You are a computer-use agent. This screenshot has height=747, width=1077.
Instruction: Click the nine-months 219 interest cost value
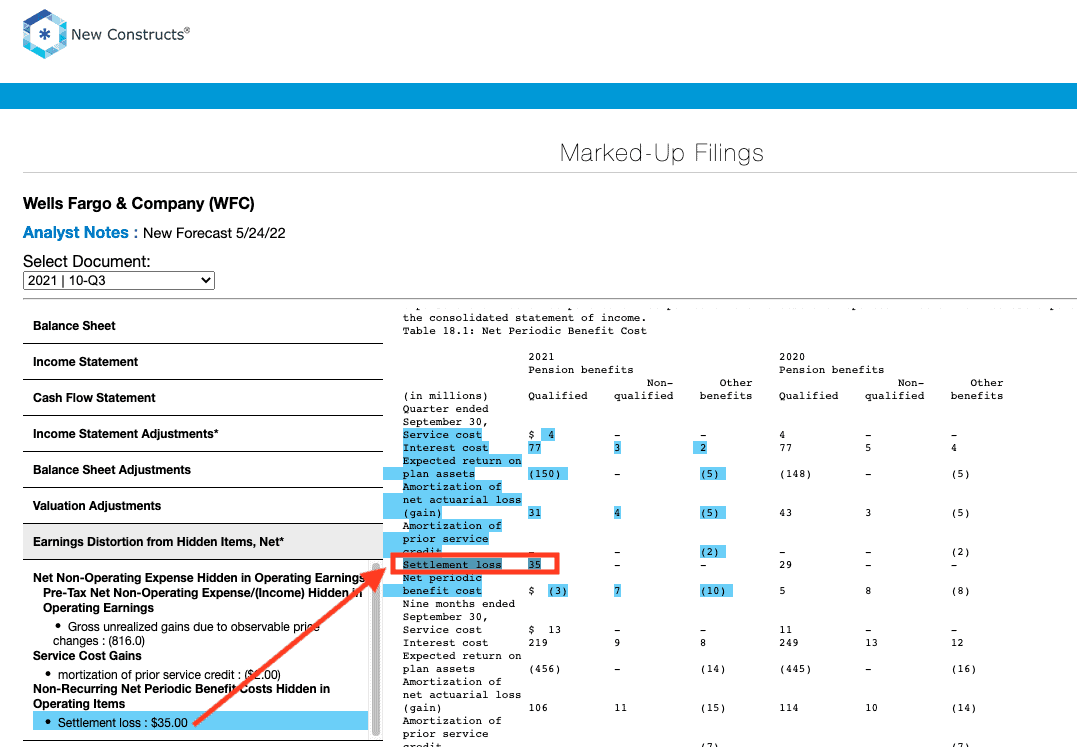(x=538, y=643)
